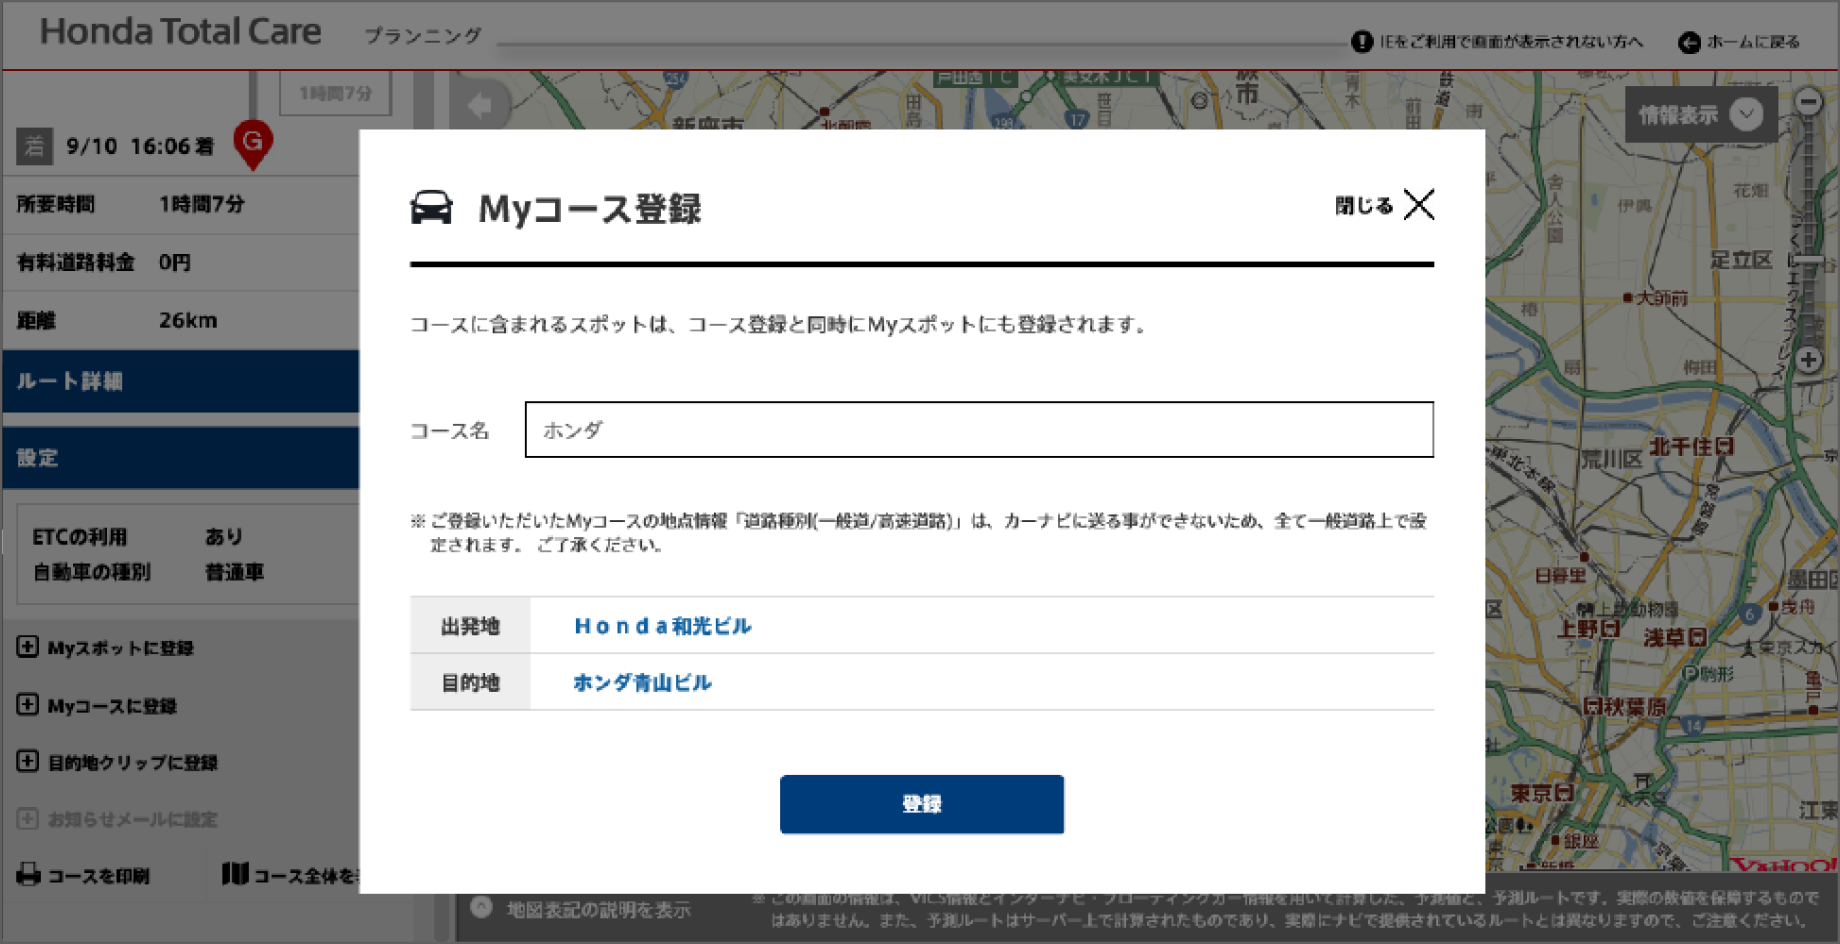This screenshot has height=944, width=1840.
Task: Click the ホームに戻る back arrow icon
Action: [x=1689, y=42]
